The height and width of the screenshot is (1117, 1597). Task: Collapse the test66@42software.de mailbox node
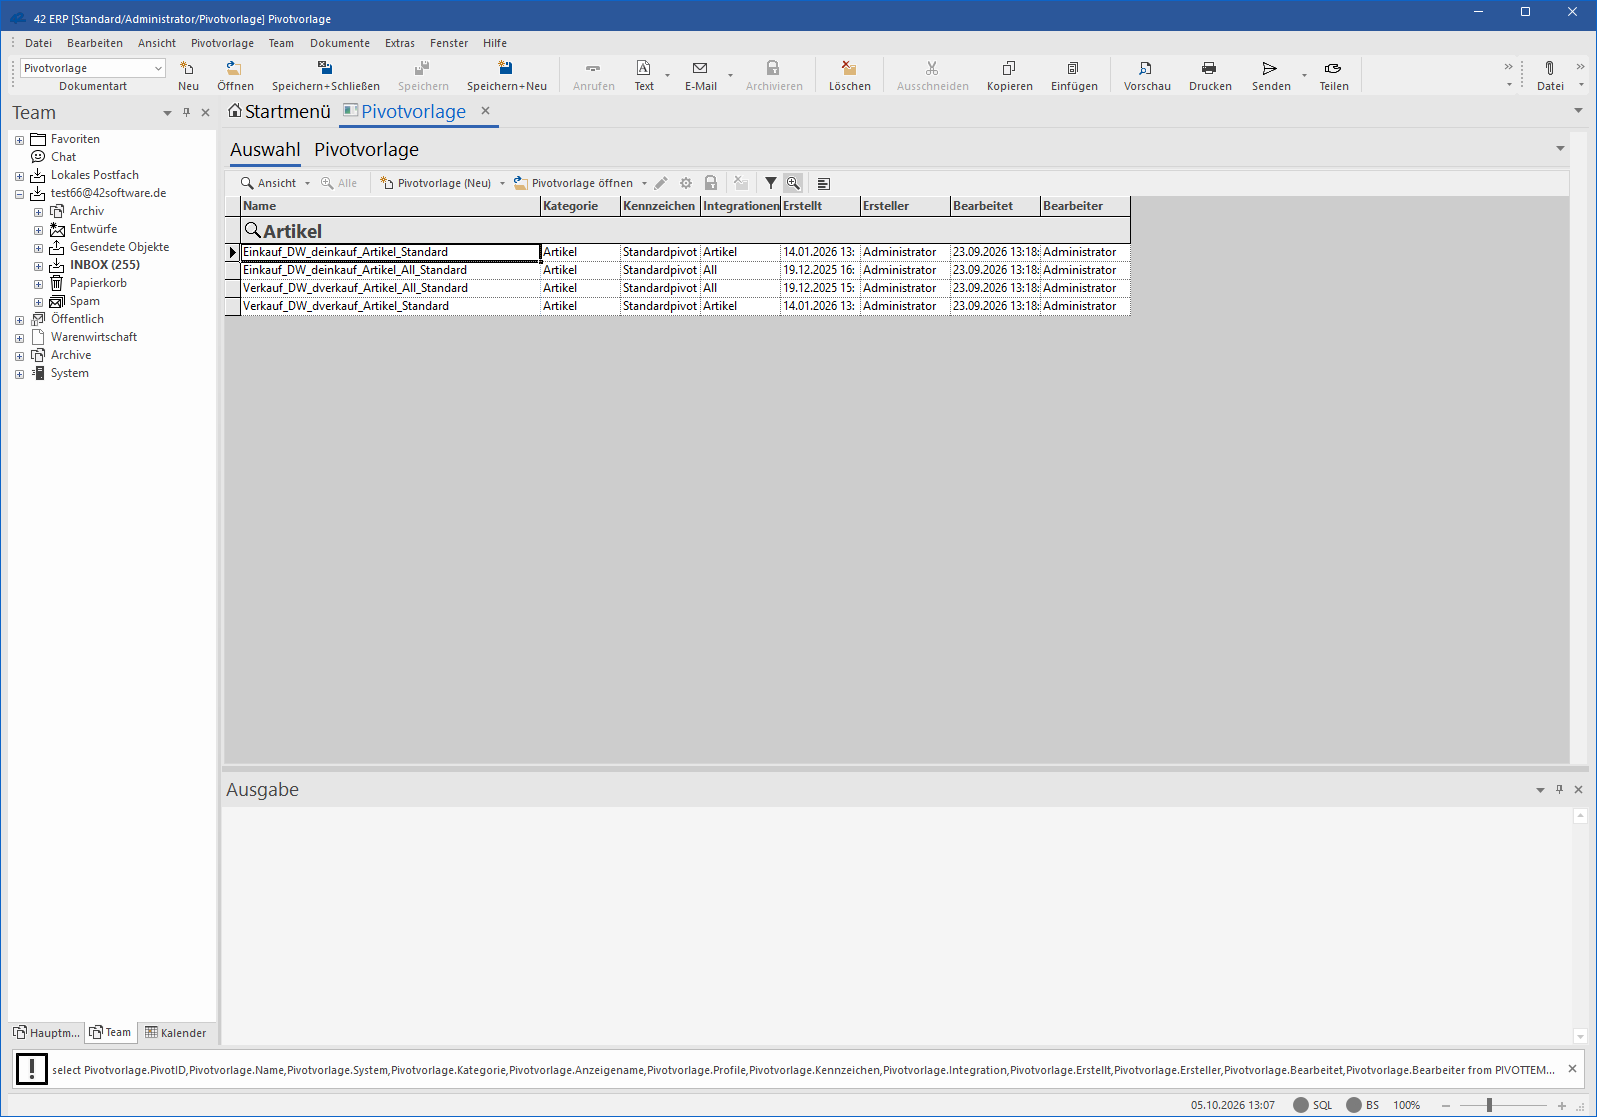(19, 194)
